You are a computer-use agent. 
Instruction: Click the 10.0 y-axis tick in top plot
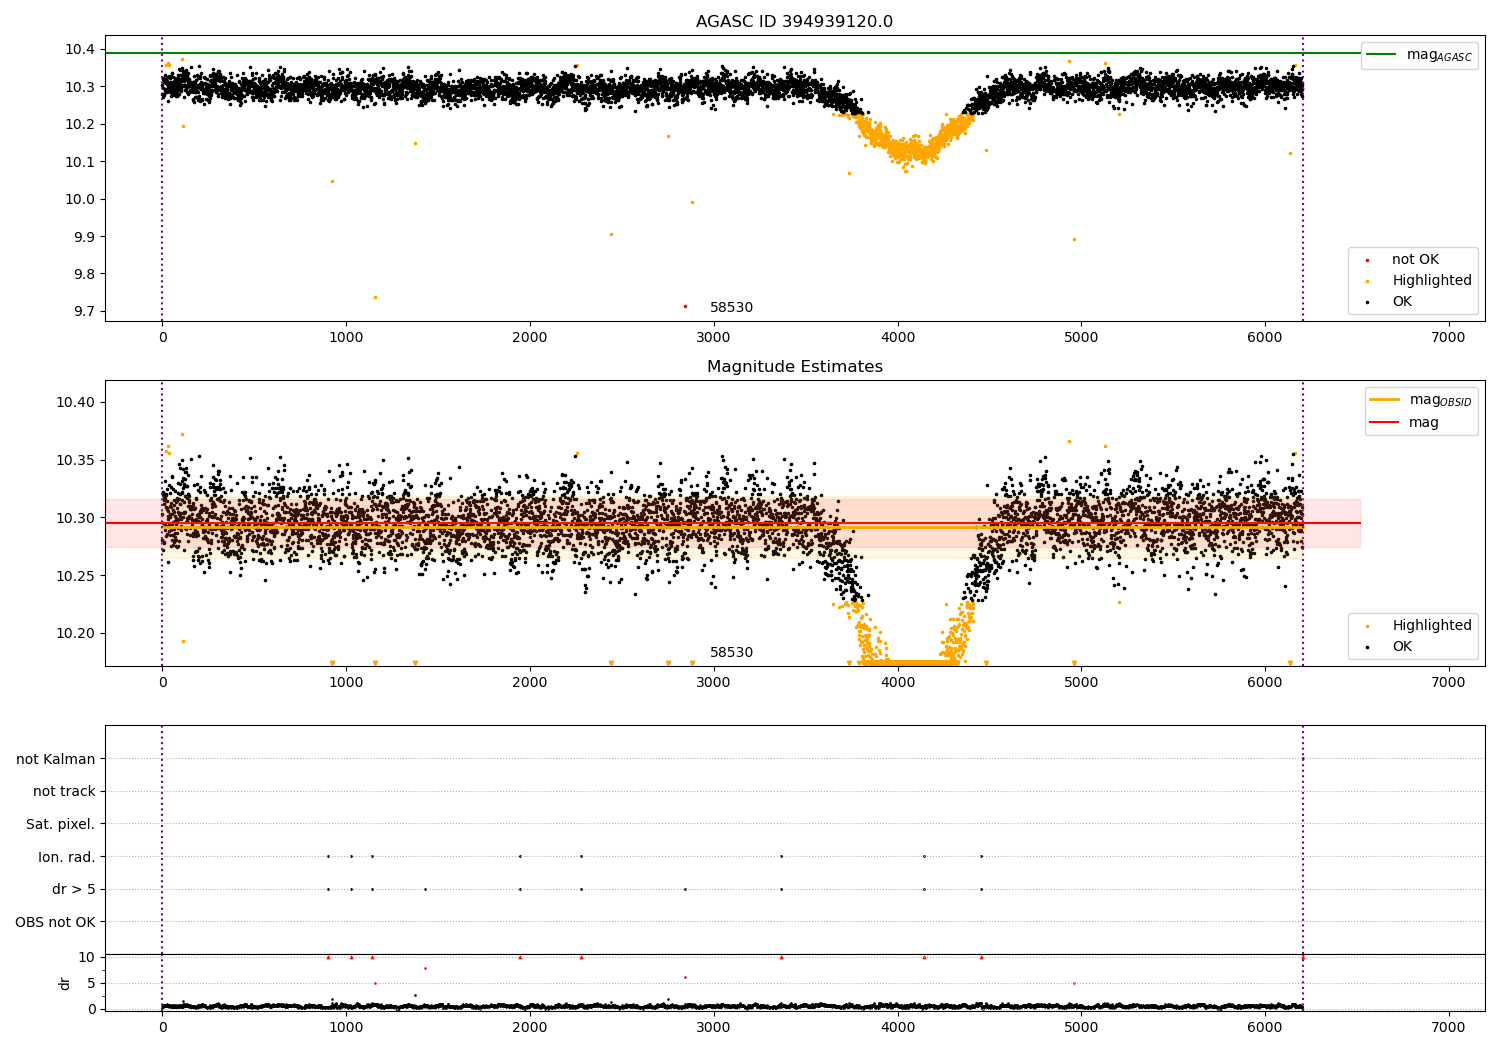coord(81,200)
